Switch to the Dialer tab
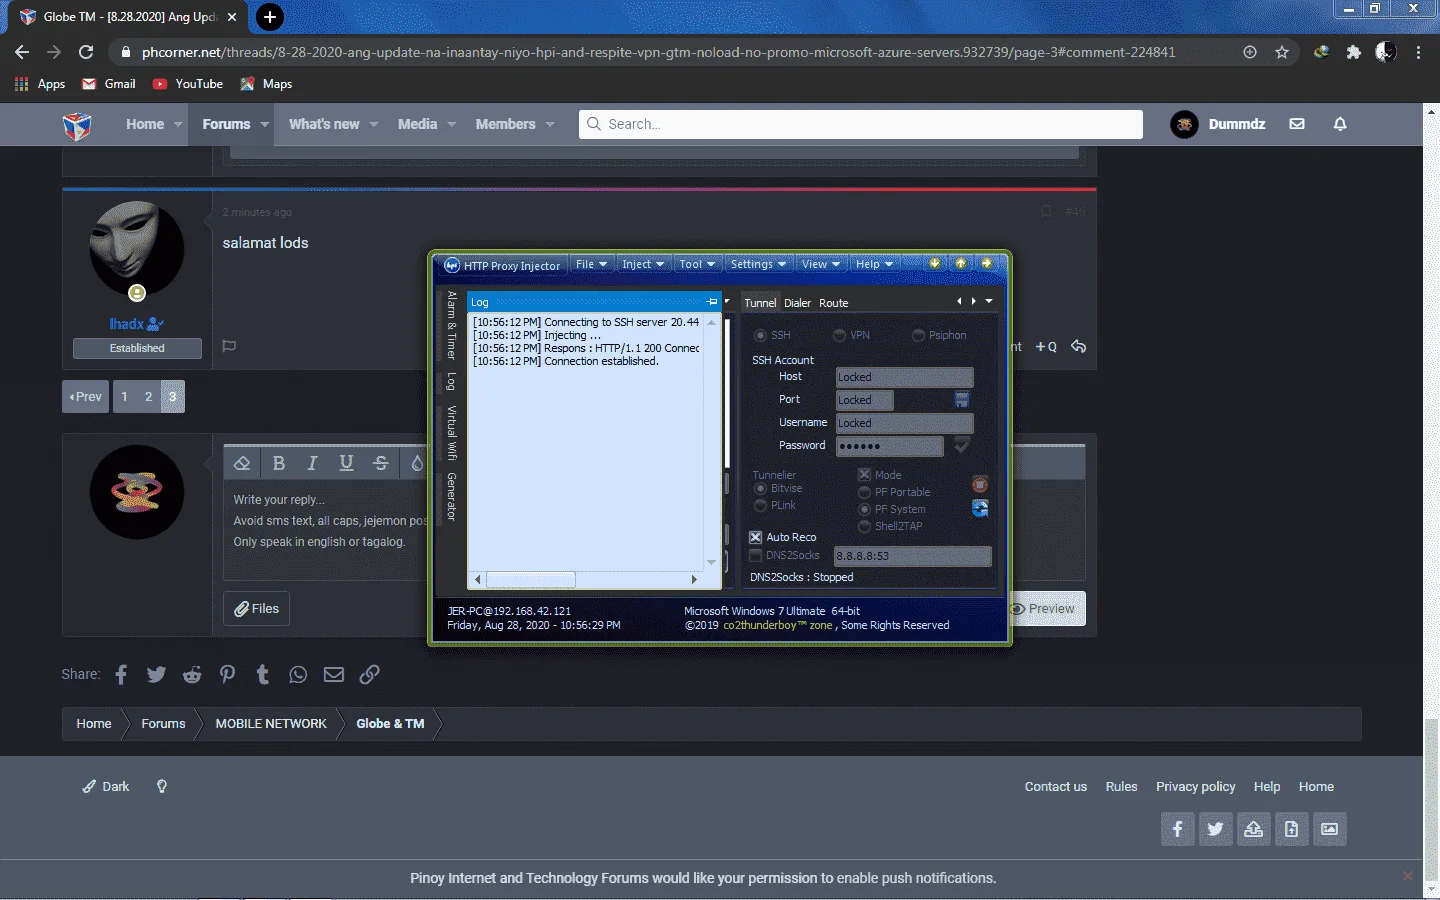This screenshot has width=1440, height=900. 797,303
